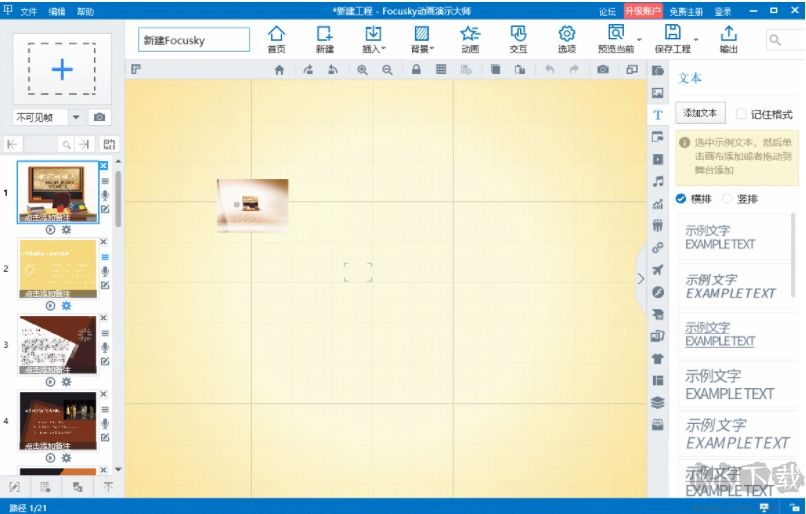Open the chart tool in right sidebar
806x514 pixels.
(x=657, y=204)
